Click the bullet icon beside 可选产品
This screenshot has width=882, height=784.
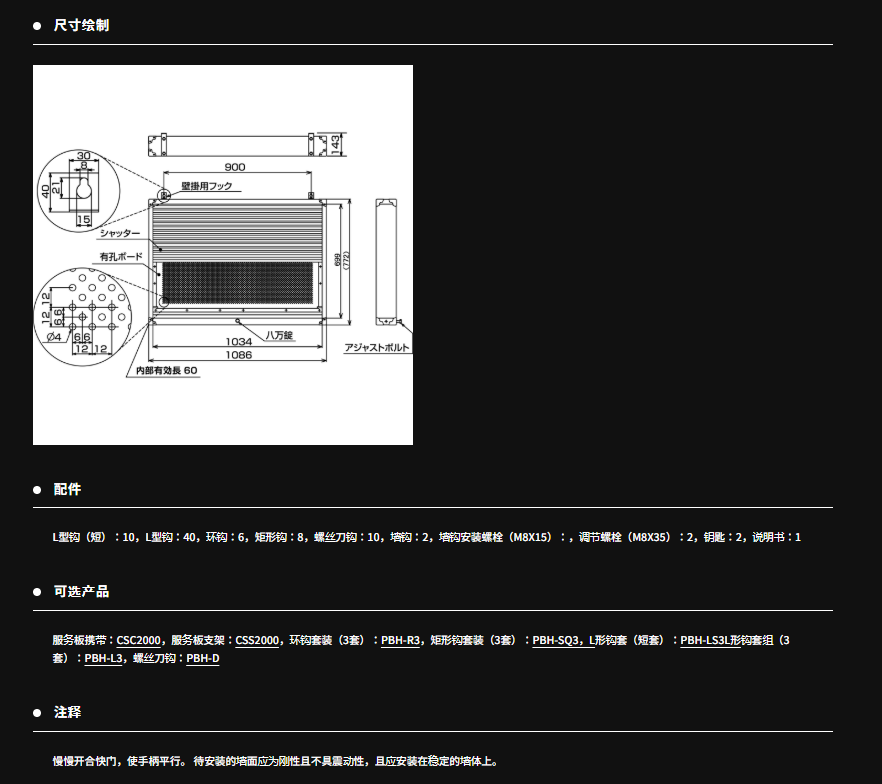(37, 592)
